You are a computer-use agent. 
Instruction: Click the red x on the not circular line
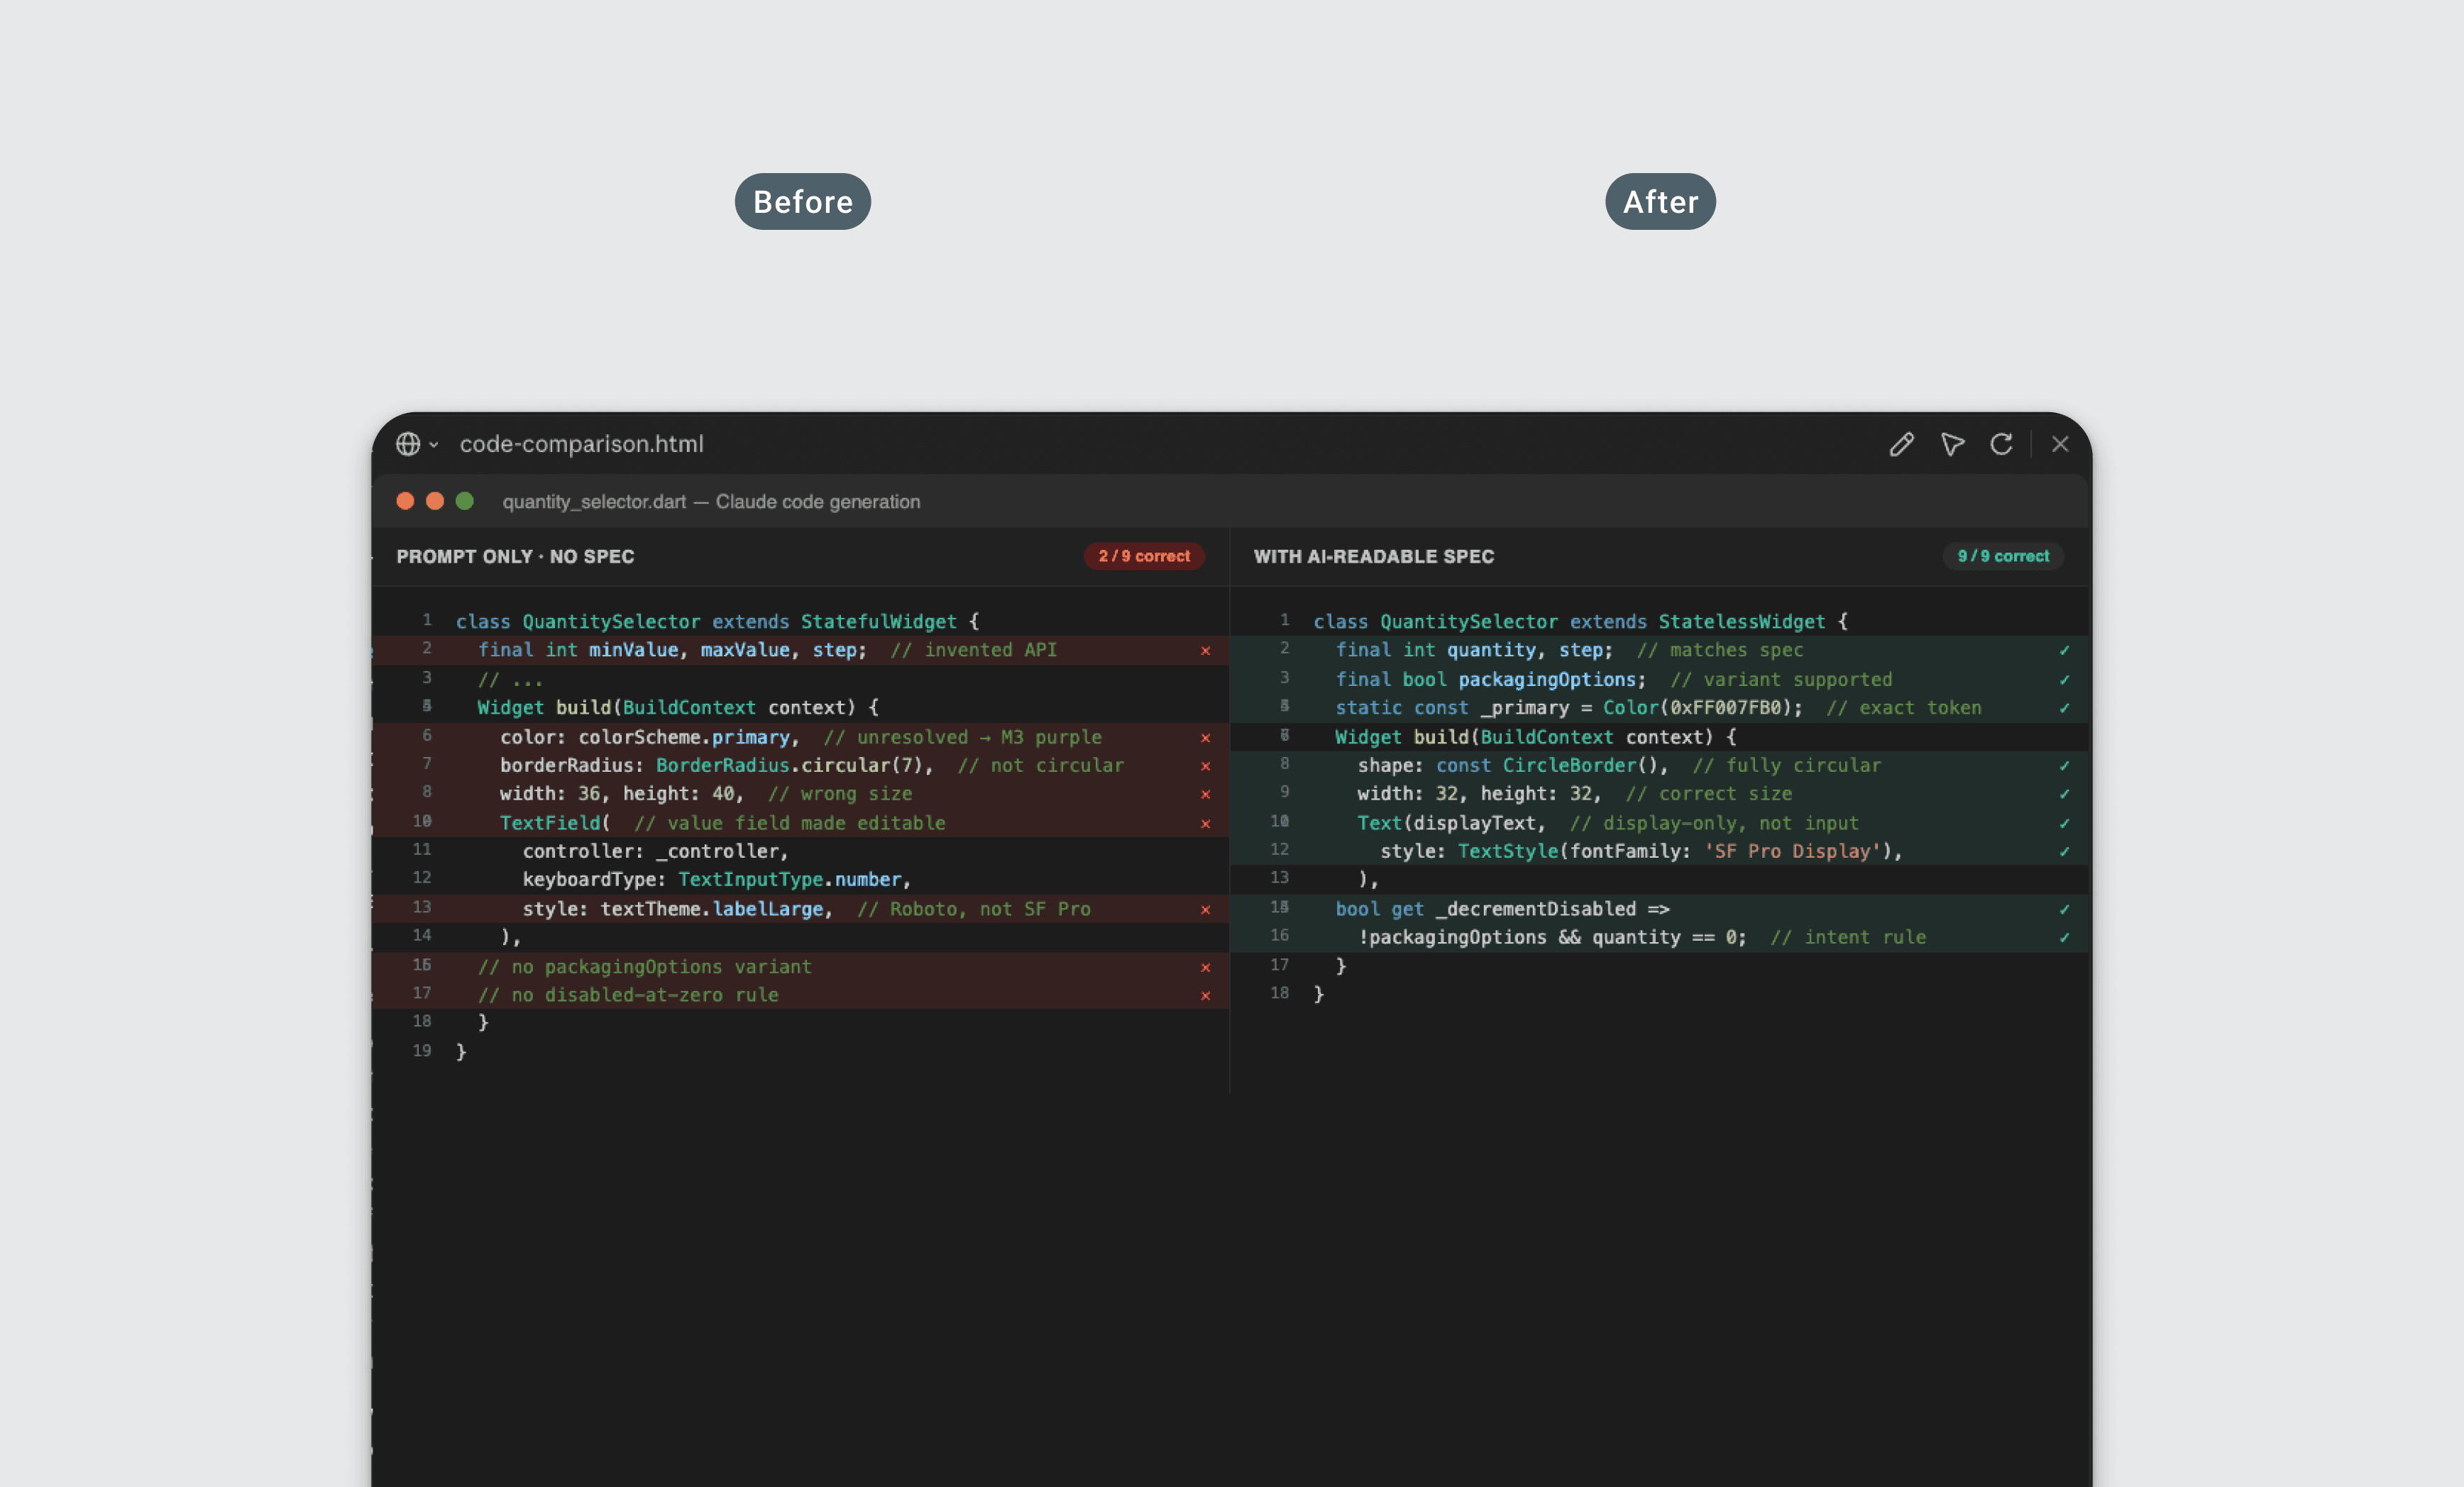tap(1206, 766)
